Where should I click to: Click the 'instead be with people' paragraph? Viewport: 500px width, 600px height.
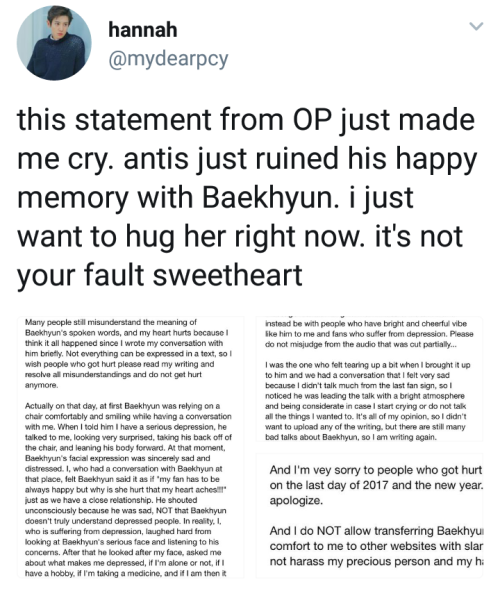coord(369,334)
